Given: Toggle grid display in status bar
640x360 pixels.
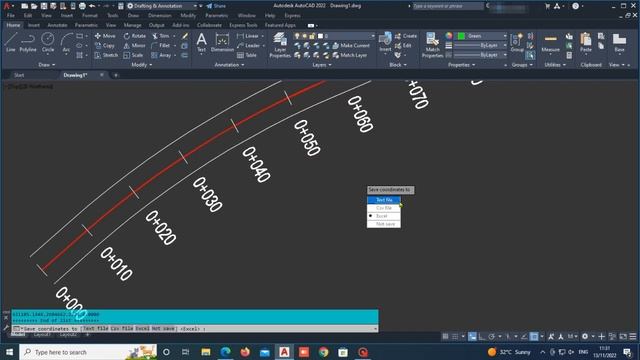Looking at the screenshot, I should 445,336.
